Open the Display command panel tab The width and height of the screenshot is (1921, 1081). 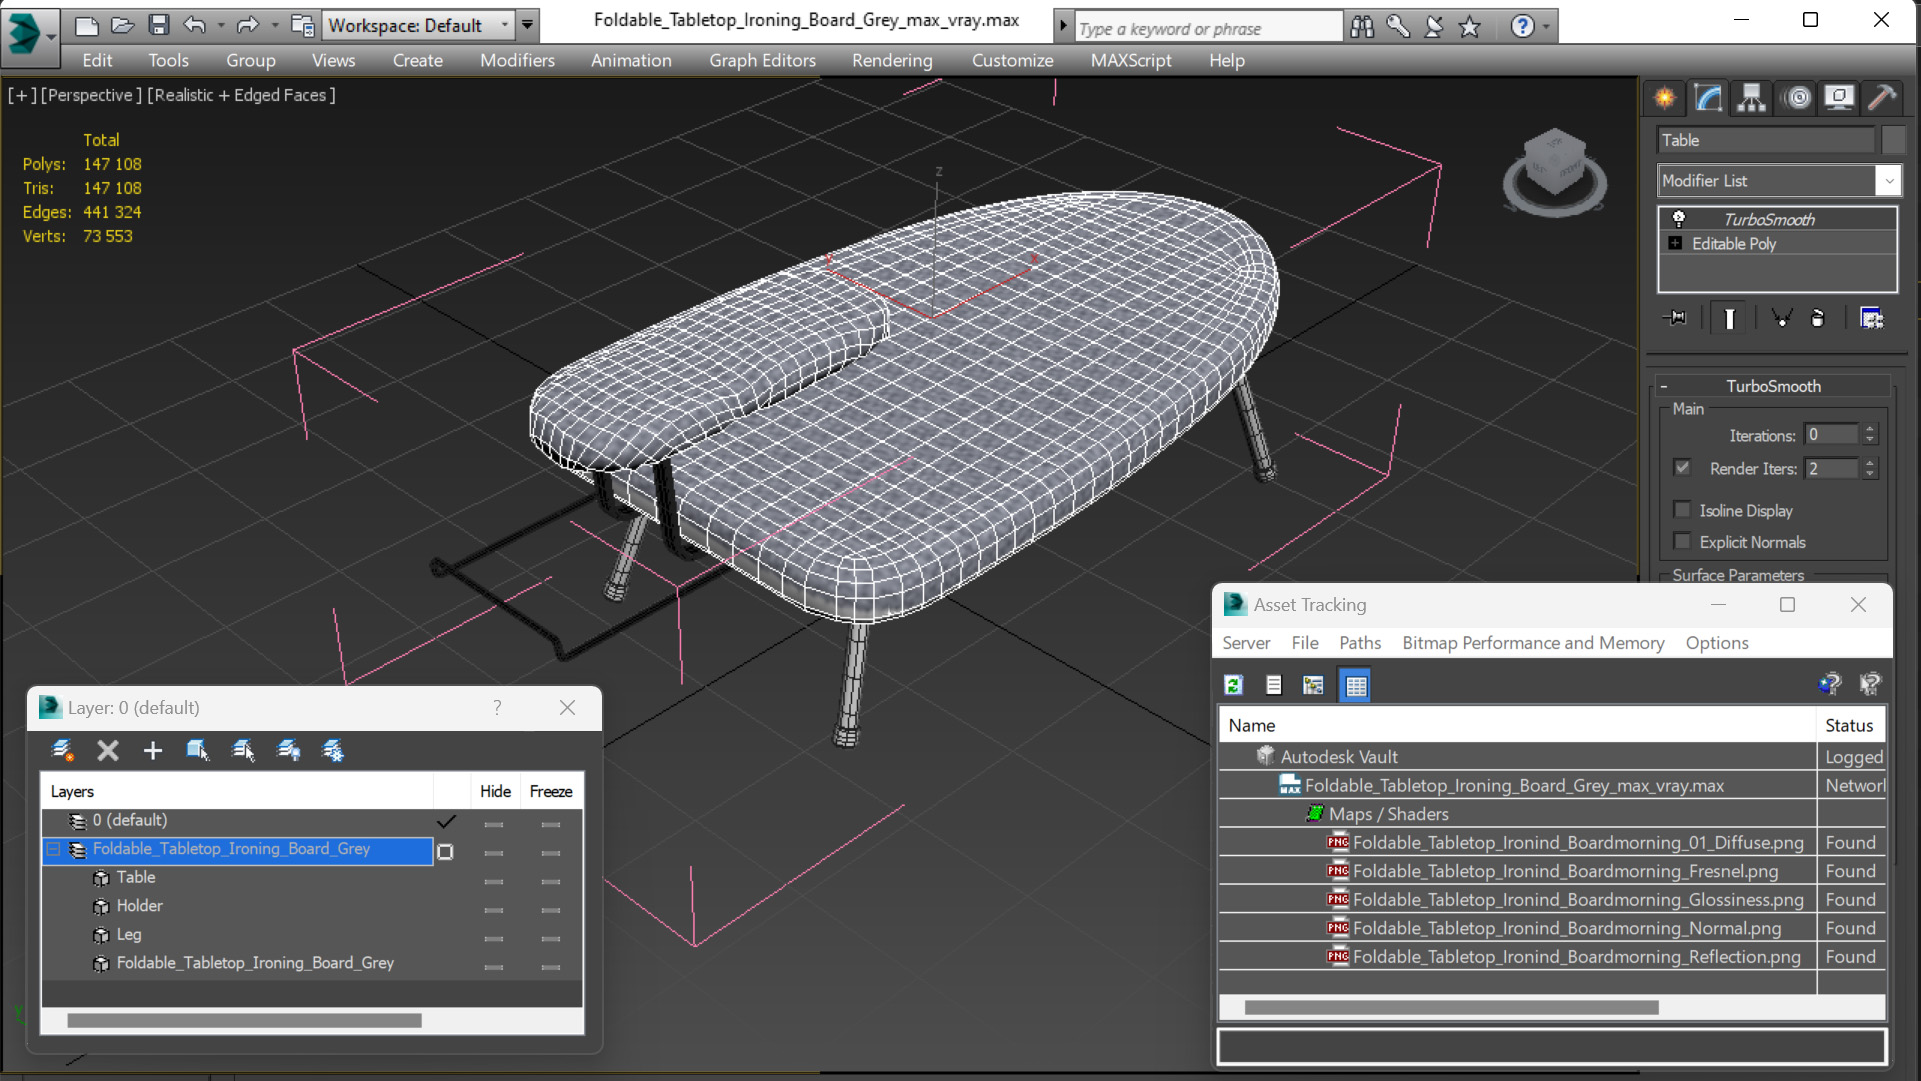click(x=1839, y=97)
